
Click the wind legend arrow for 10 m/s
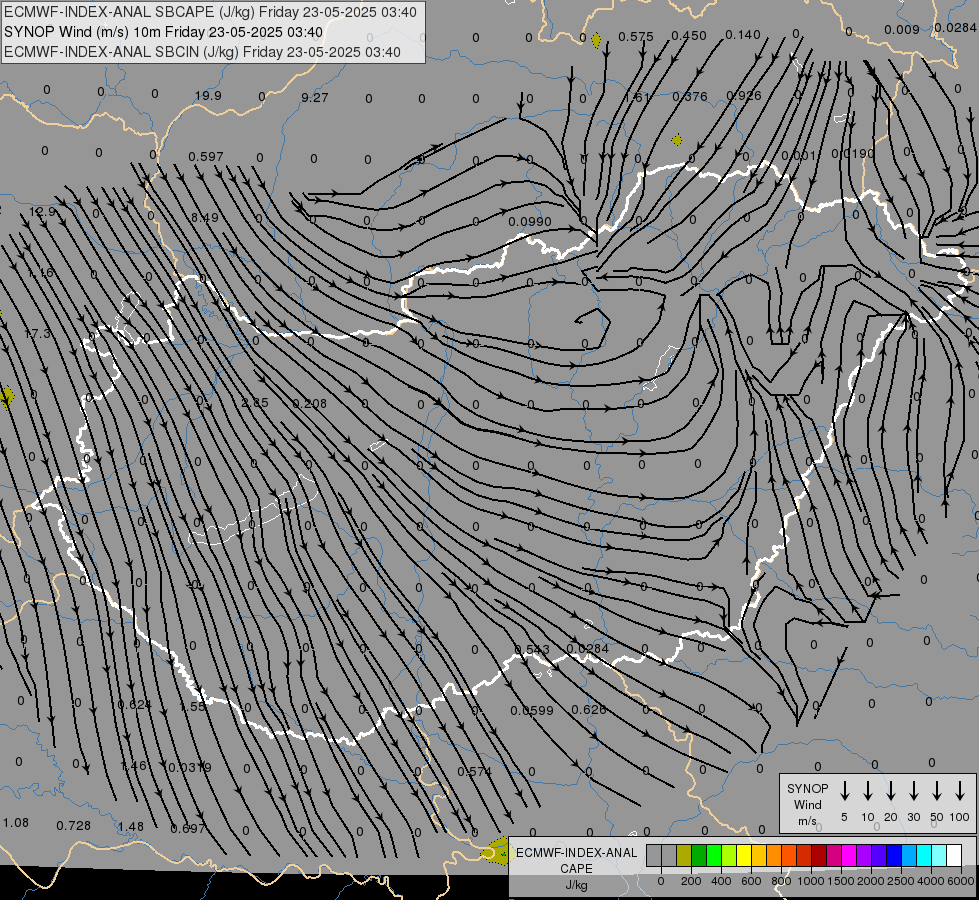coord(867,791)
